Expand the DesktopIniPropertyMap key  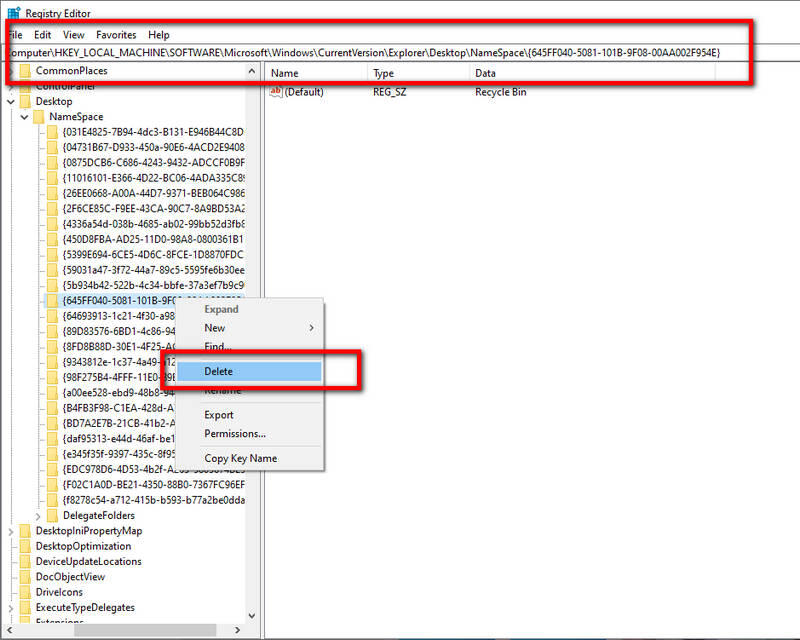pyautogui.click(x=11, y=531)
